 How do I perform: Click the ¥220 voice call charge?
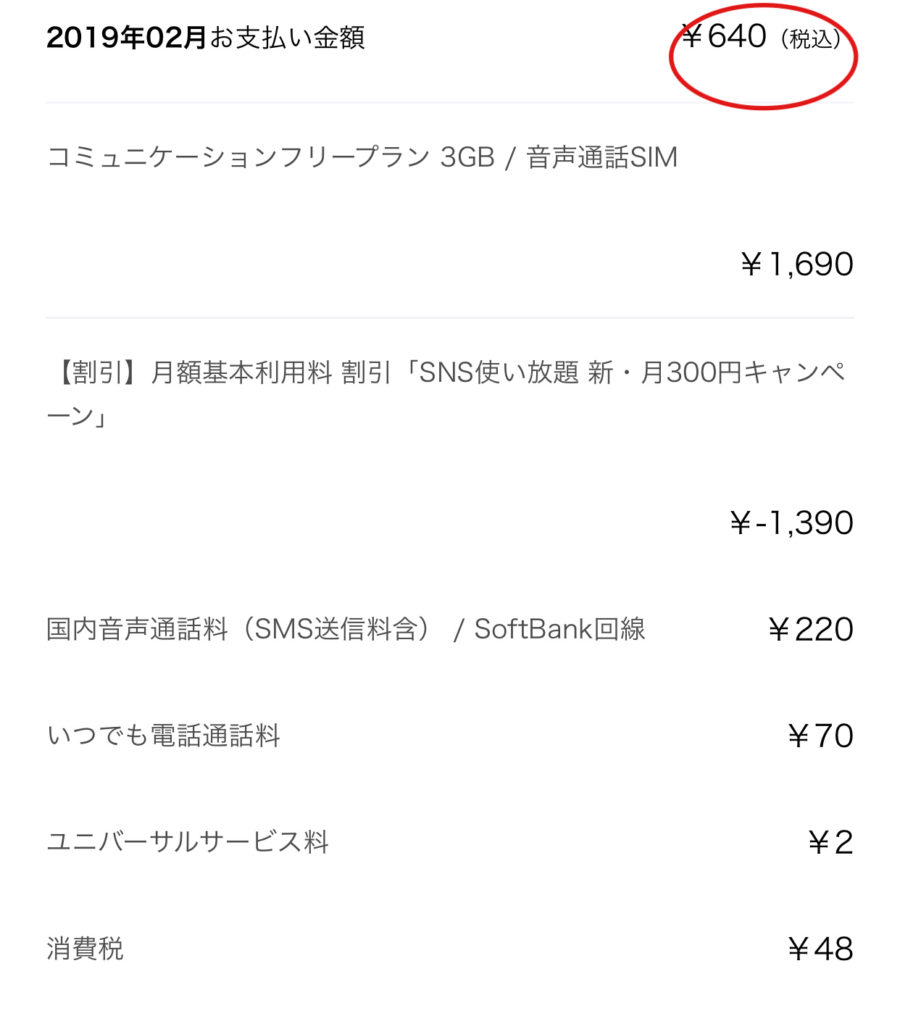pos(811,629)
